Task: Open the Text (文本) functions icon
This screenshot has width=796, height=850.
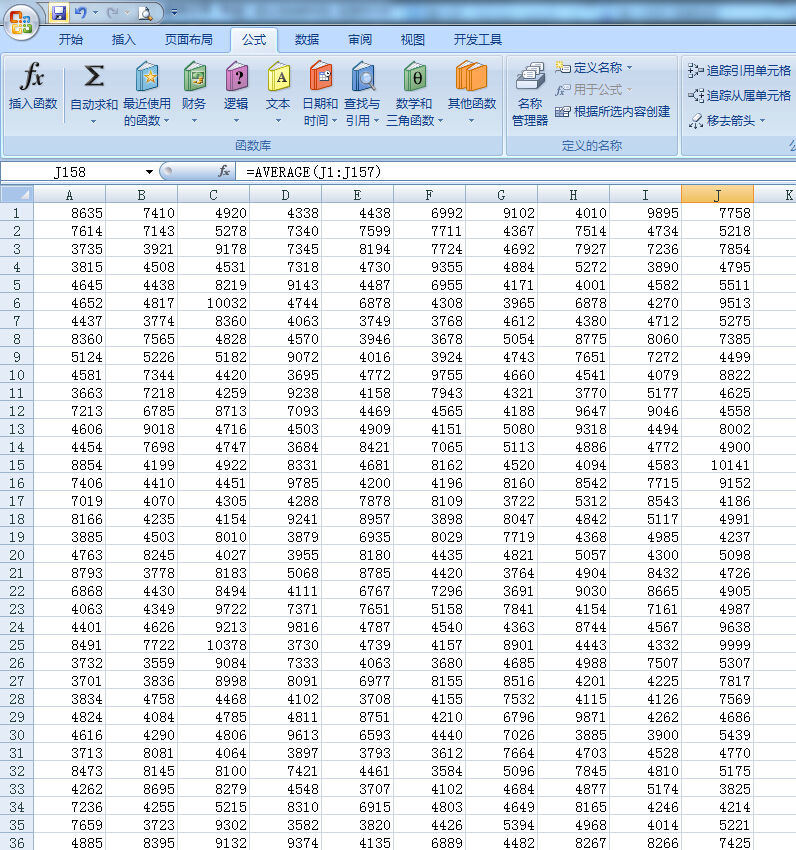Action: coord(278,78)
